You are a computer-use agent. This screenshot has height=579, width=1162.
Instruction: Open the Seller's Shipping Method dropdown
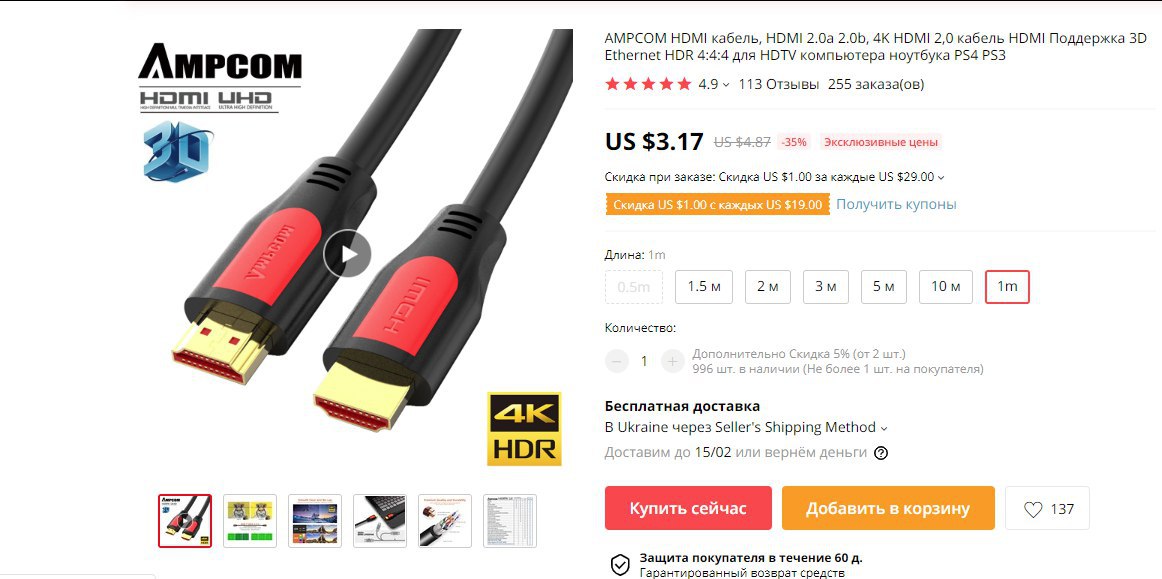pyautogui.click(x=883, y=429)
